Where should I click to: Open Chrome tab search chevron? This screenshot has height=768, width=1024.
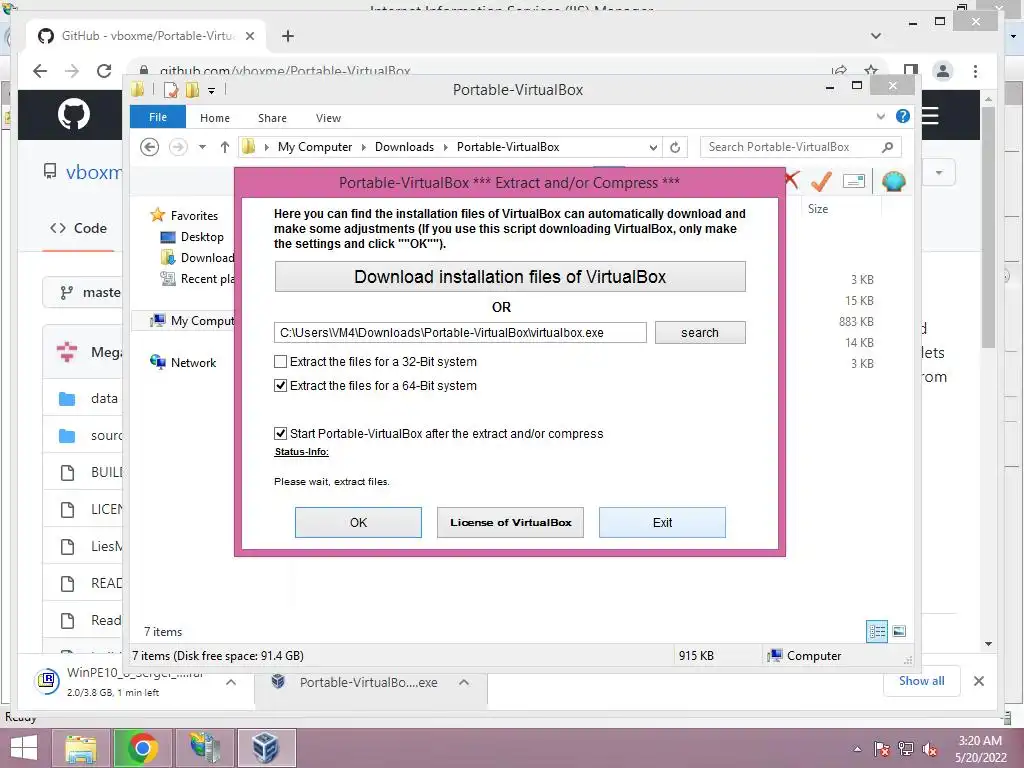point(876,36)
